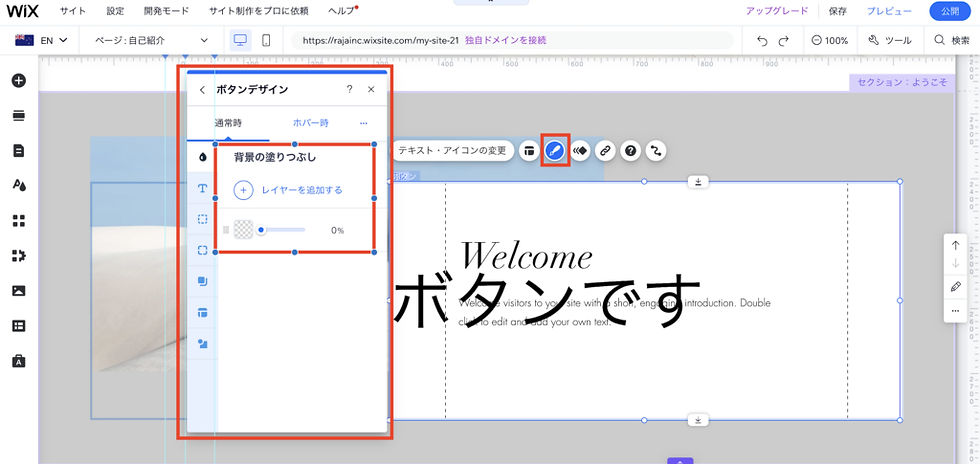The height and width of the screenshot is (464, 980).
Task: Open the puzzle-piece plugins icon
Action: 19,255
